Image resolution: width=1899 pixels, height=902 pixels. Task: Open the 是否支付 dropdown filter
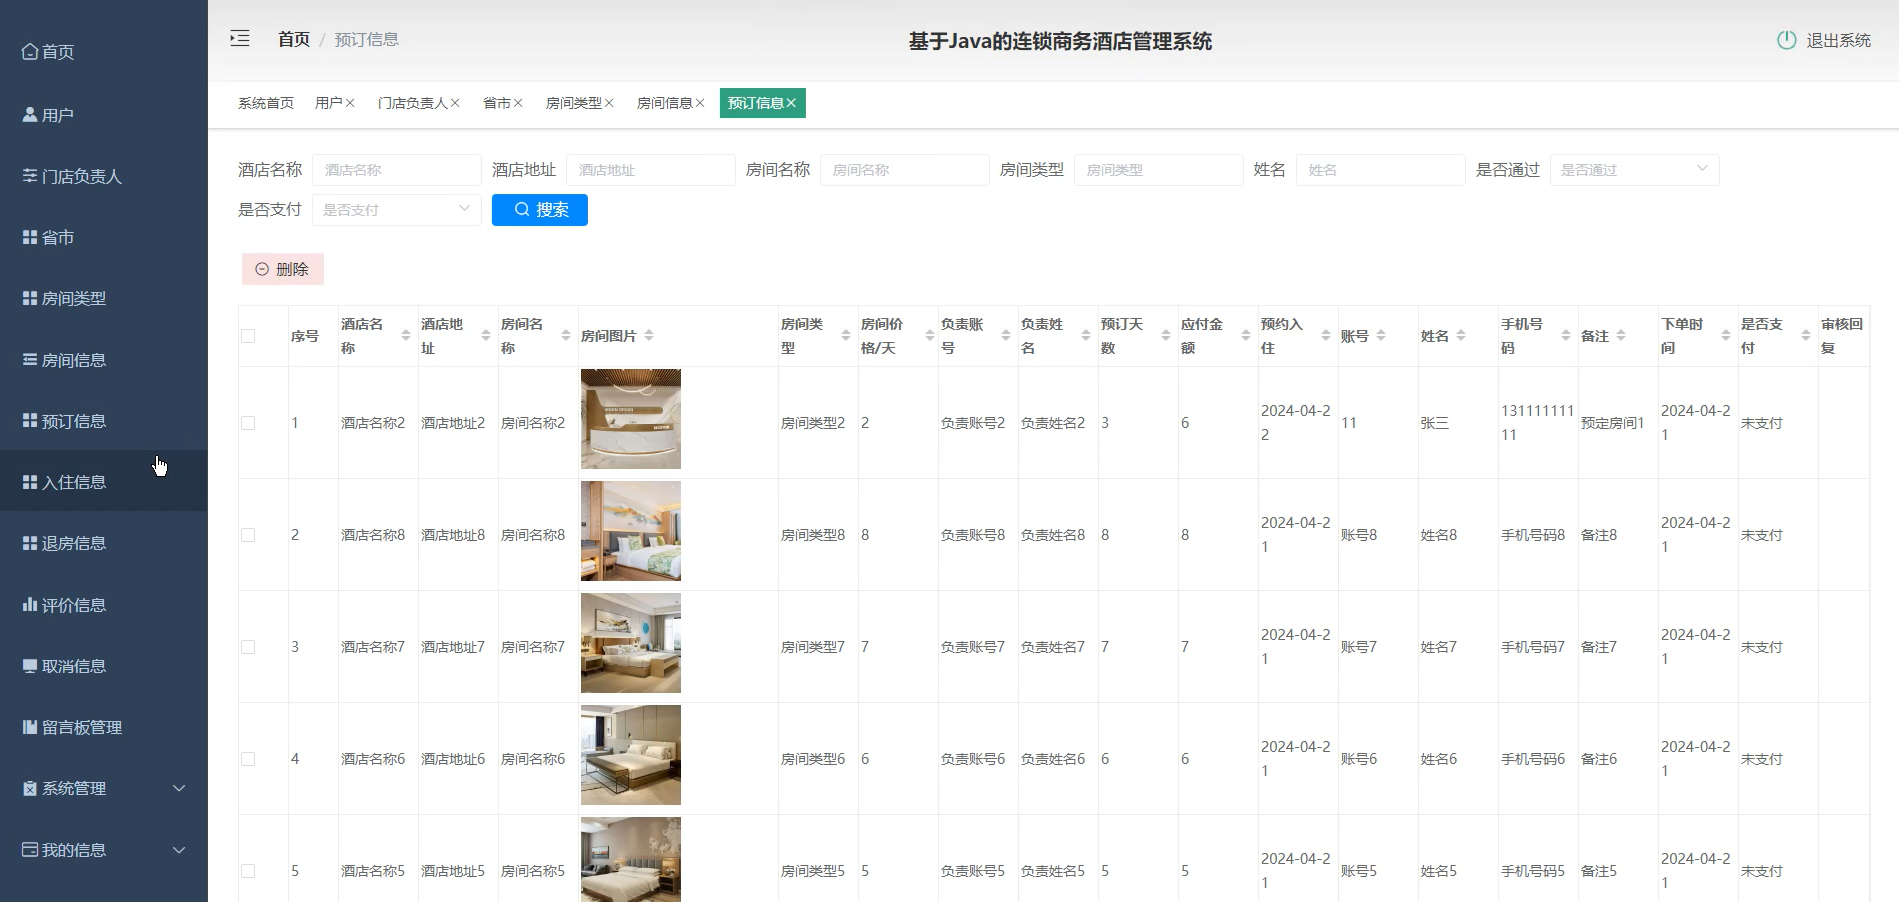(396, 210)
